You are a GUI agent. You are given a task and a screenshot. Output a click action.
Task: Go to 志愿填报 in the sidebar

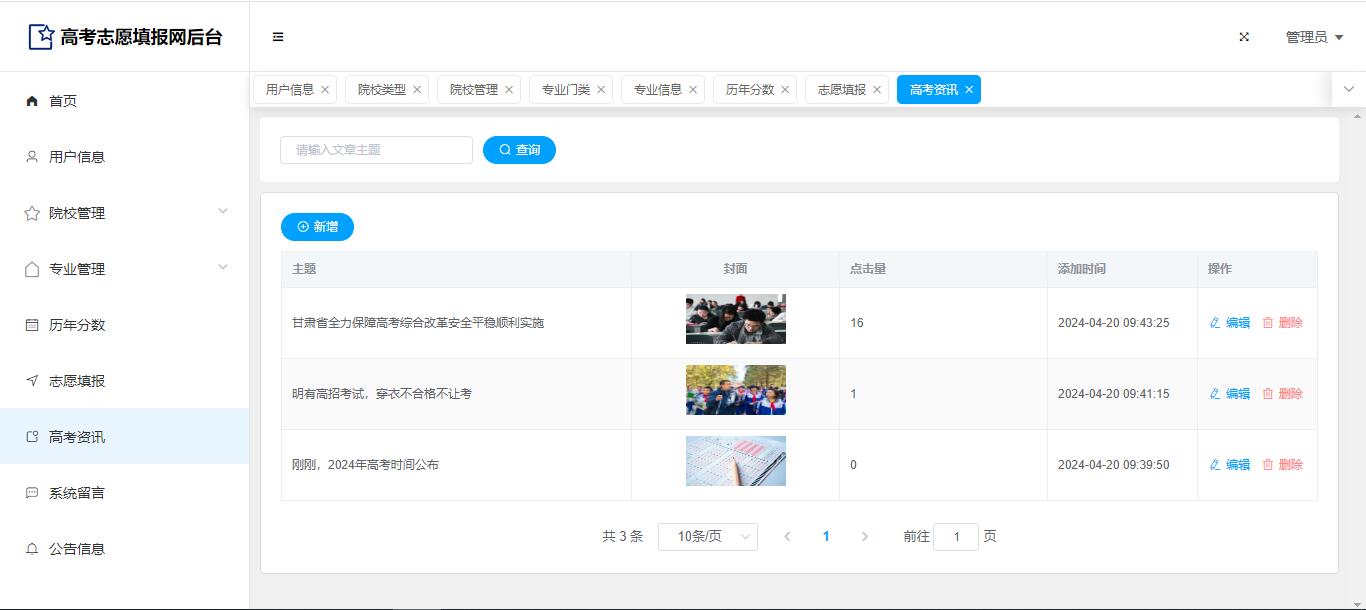pyautogui.click(x=77, y=381)
